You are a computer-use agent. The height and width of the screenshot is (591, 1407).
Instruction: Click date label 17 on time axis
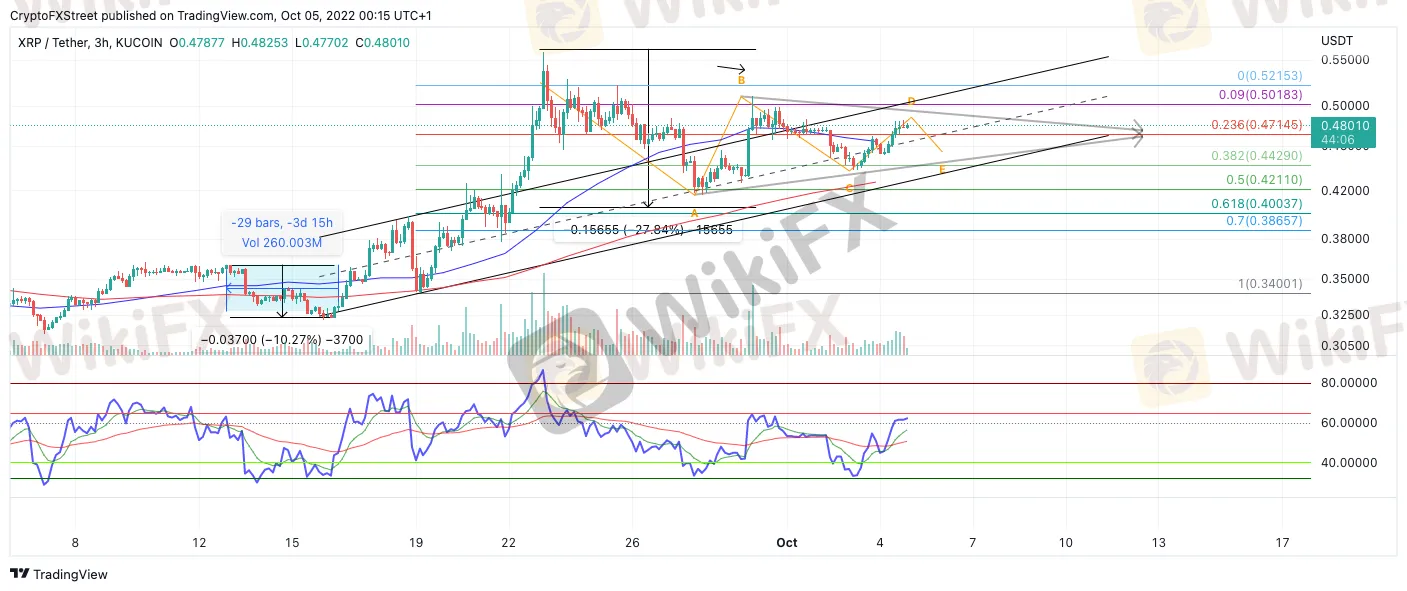[1282, 542]
